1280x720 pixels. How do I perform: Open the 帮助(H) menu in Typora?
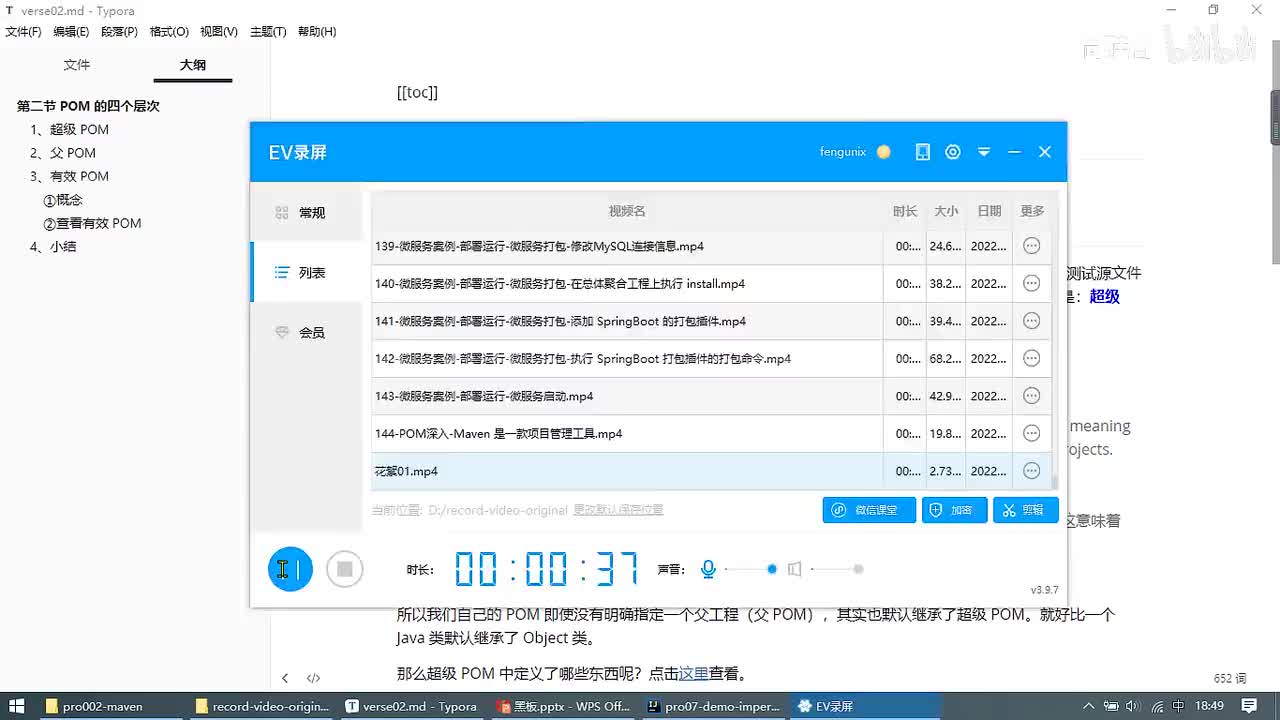coord(317,32)
